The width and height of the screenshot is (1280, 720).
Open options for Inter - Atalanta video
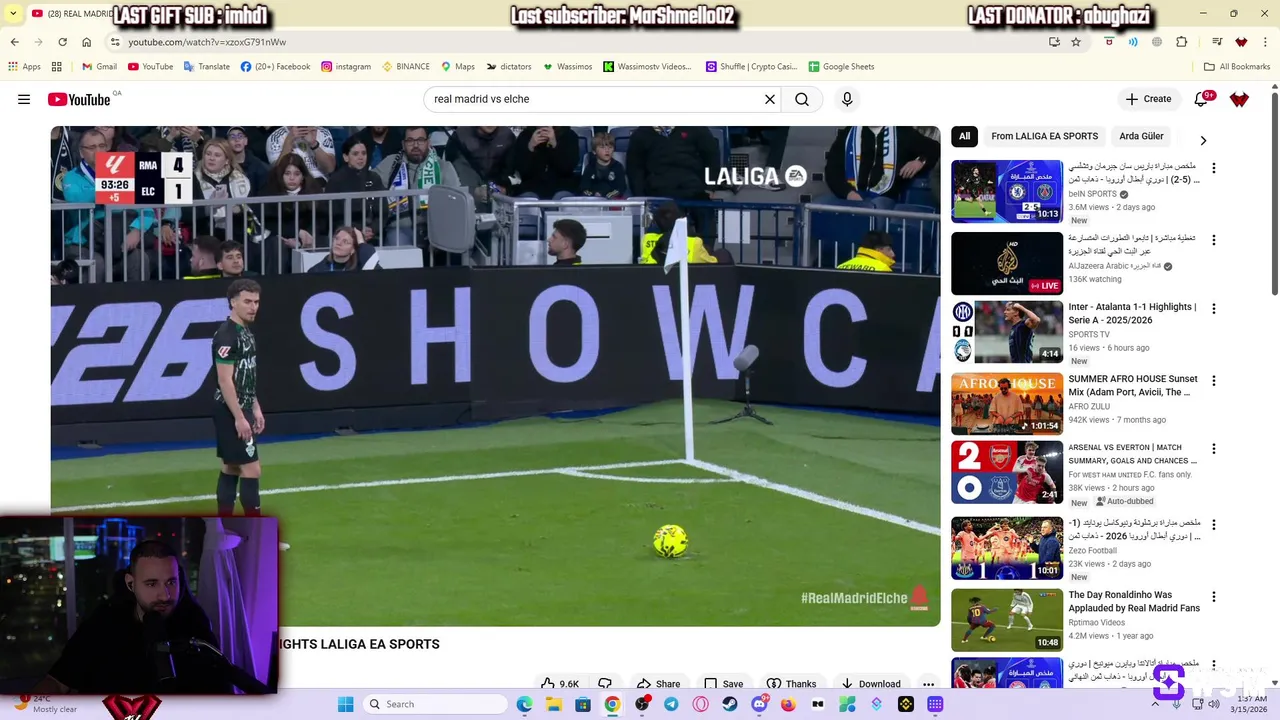(1214, 309)
